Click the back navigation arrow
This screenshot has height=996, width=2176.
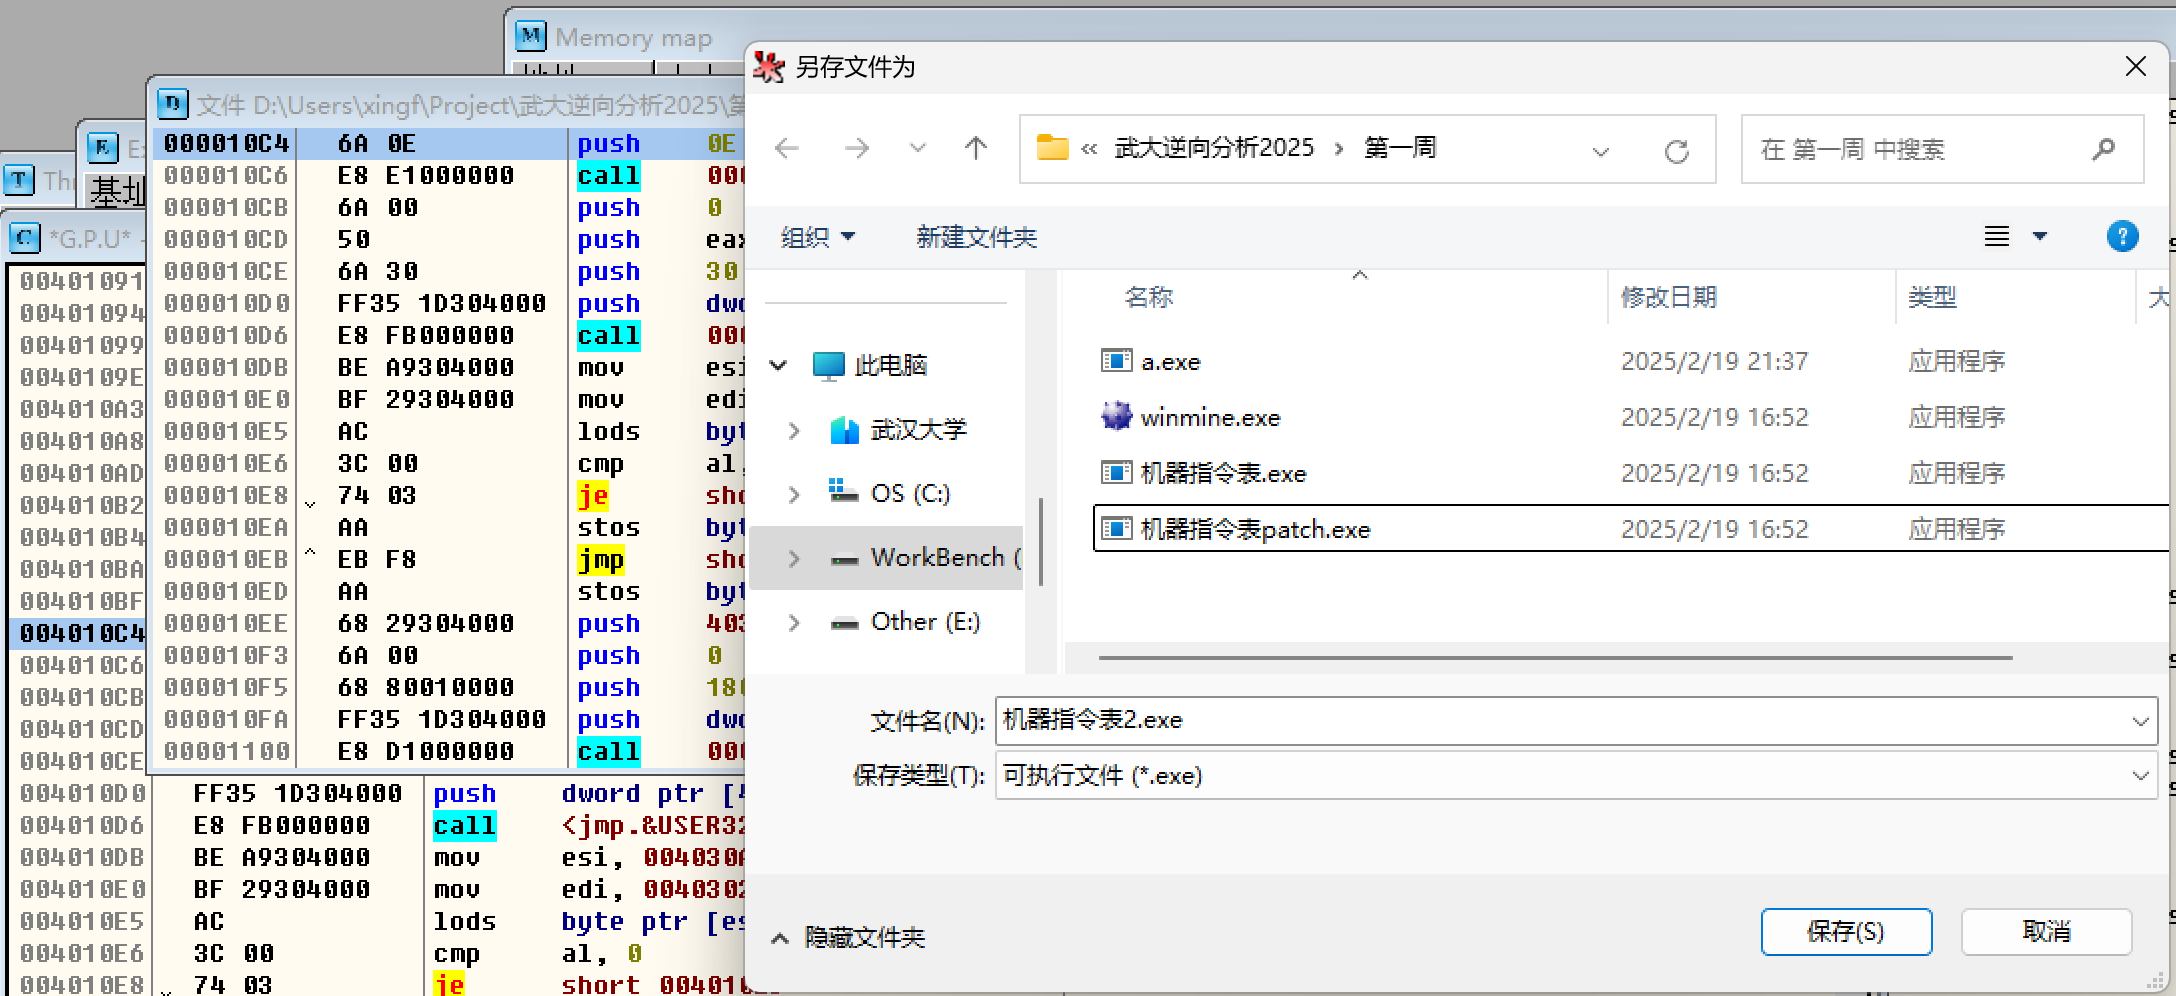point(787,149)
